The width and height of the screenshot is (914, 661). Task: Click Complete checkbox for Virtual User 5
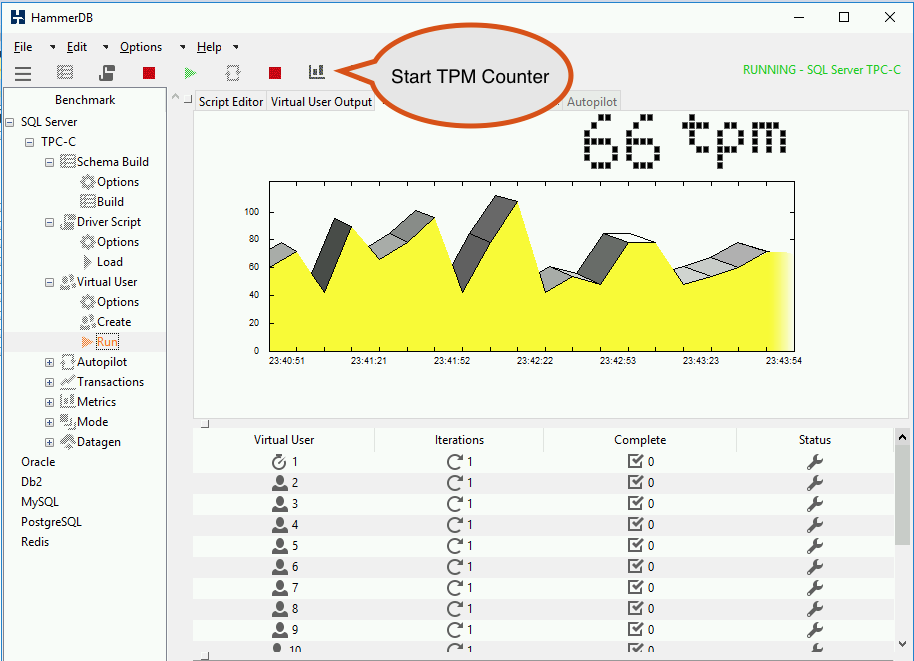[635, 546]
